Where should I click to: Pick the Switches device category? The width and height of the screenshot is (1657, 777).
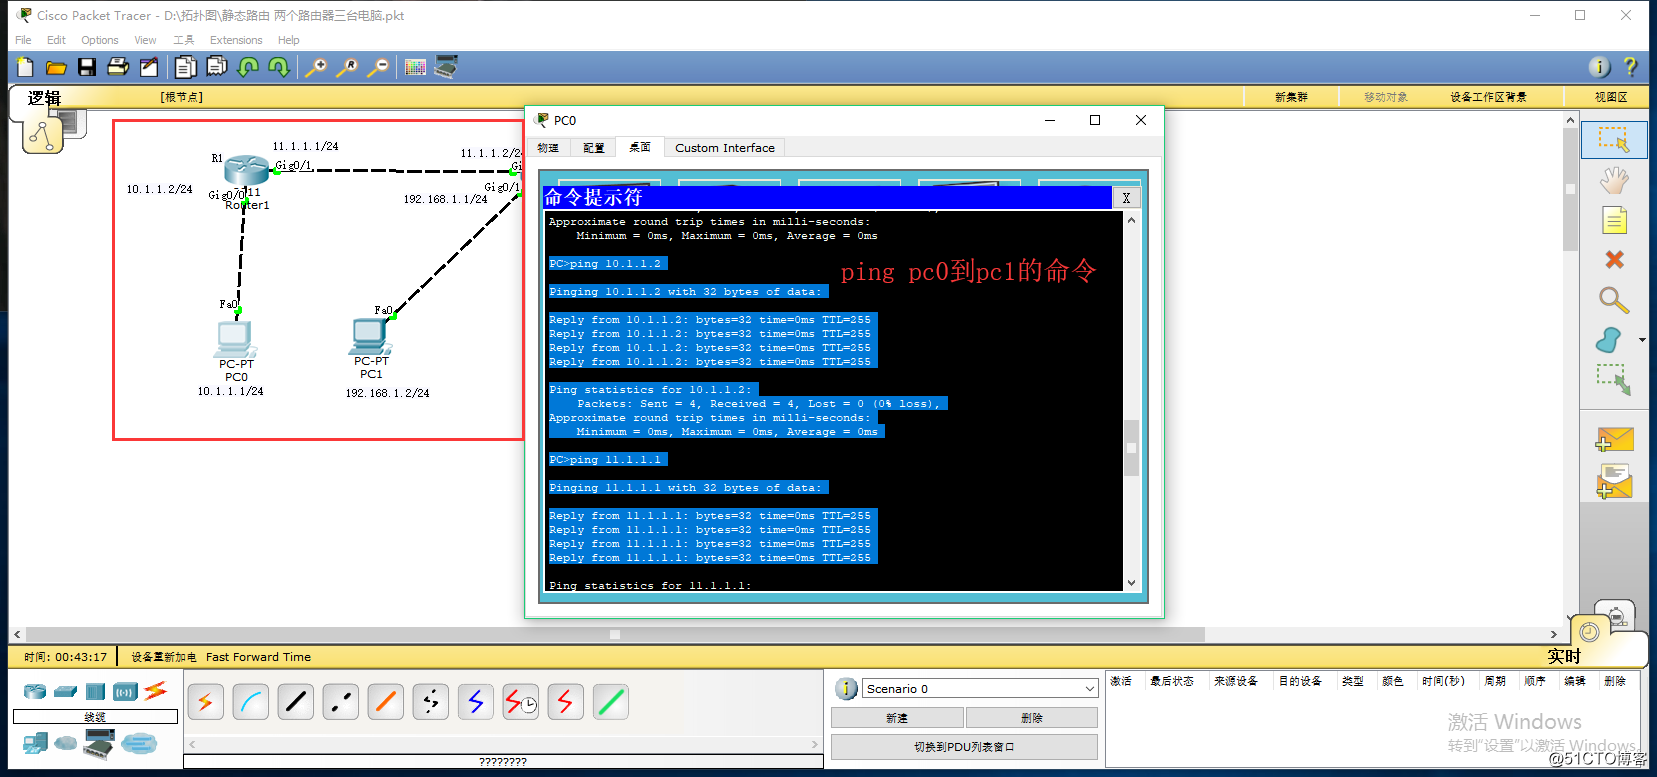(x=66, y=691)
